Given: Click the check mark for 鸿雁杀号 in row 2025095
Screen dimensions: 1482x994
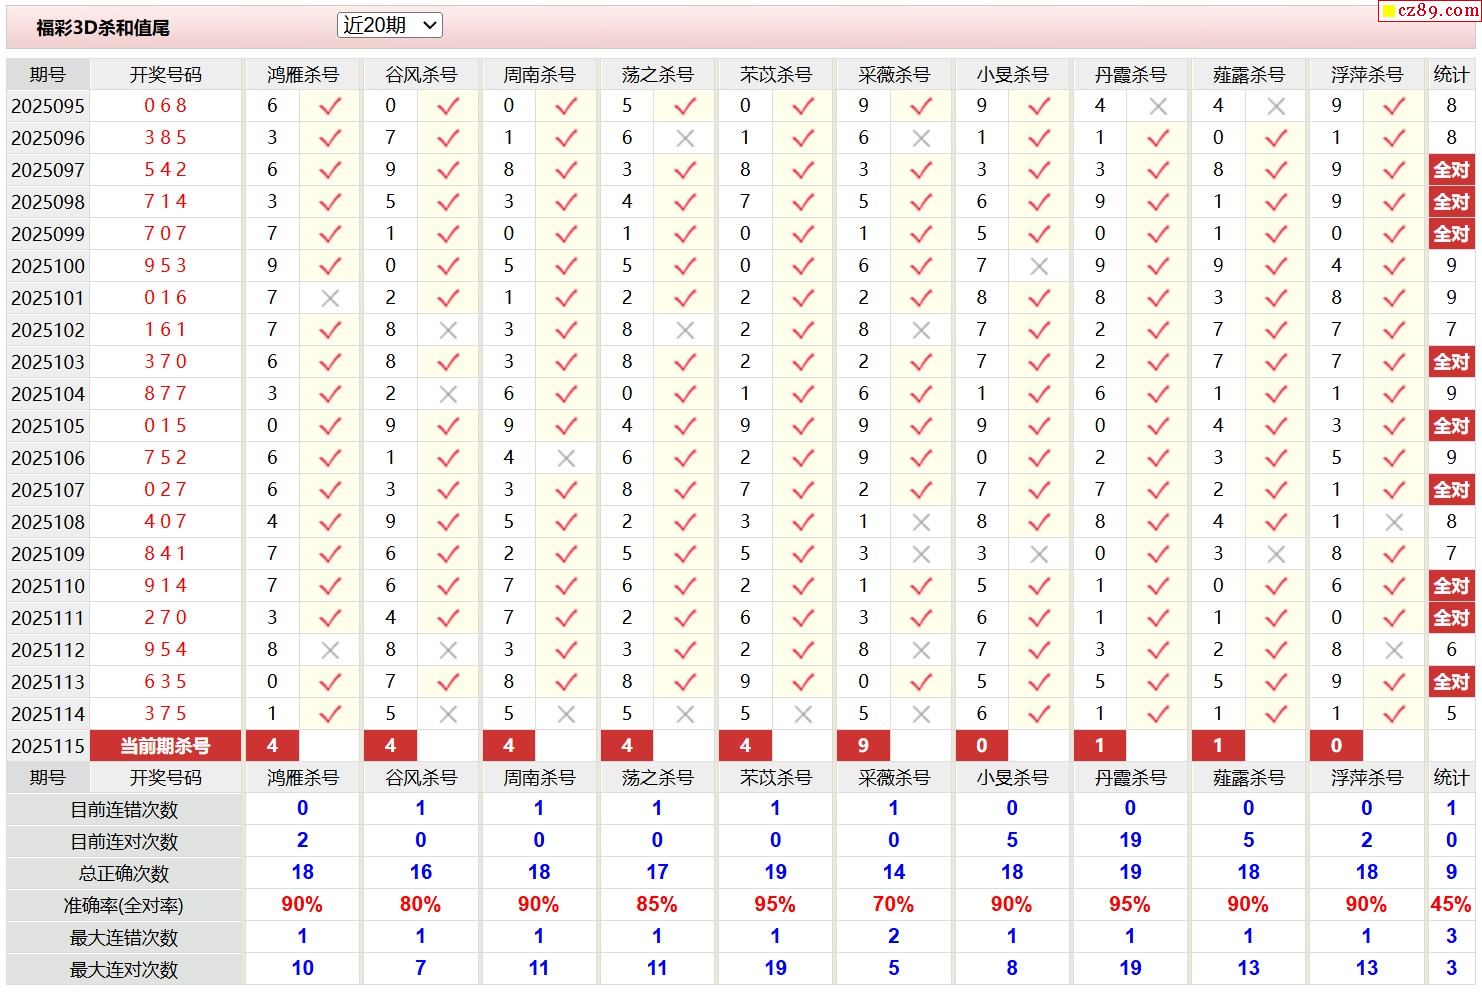Looking at the screenshot, I should 330,106.
